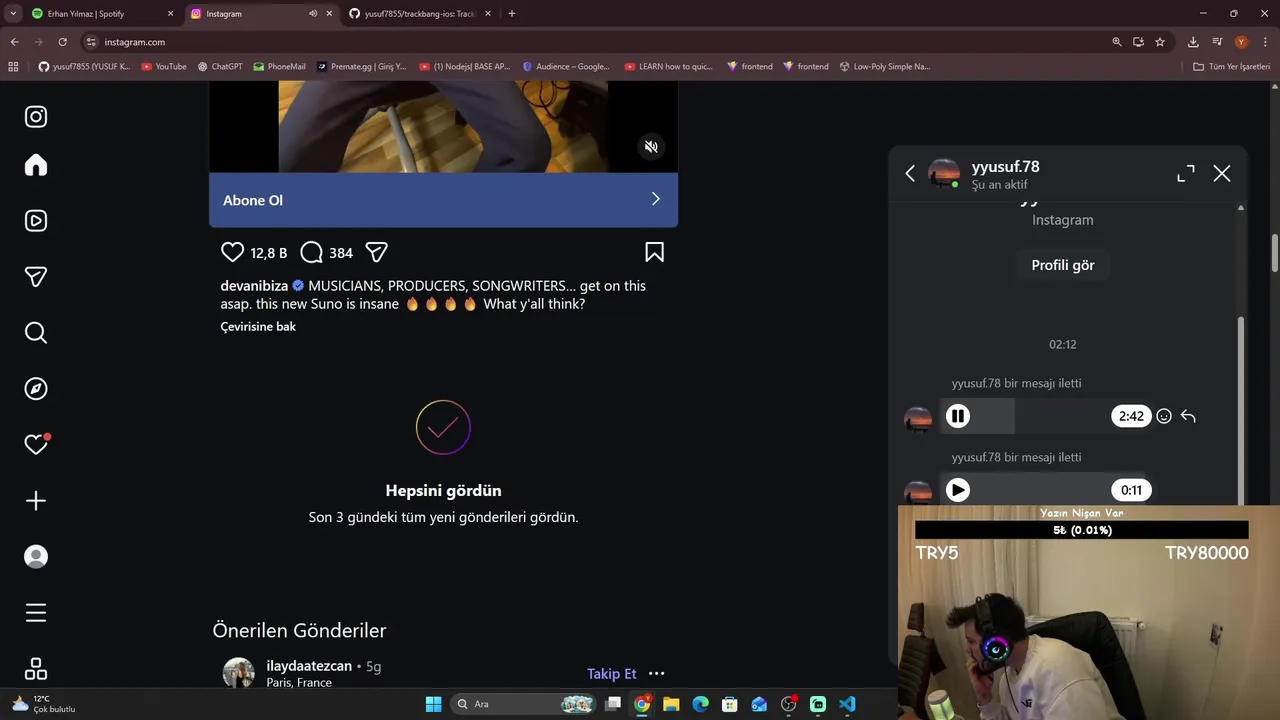Expand the chat to full view

point(1186,173)
